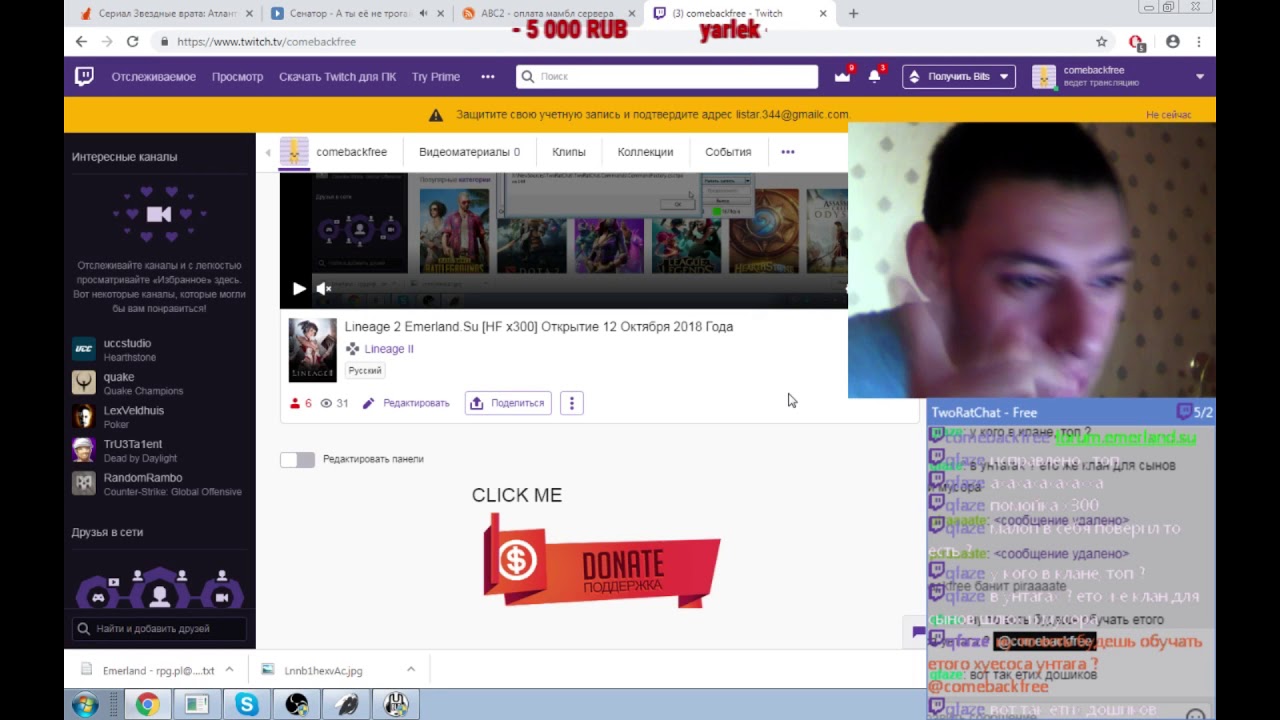Image resolution: width=1280 pixels, height=720 pixels.
Task: Click the red browser extension icon
Action: 1136,42
